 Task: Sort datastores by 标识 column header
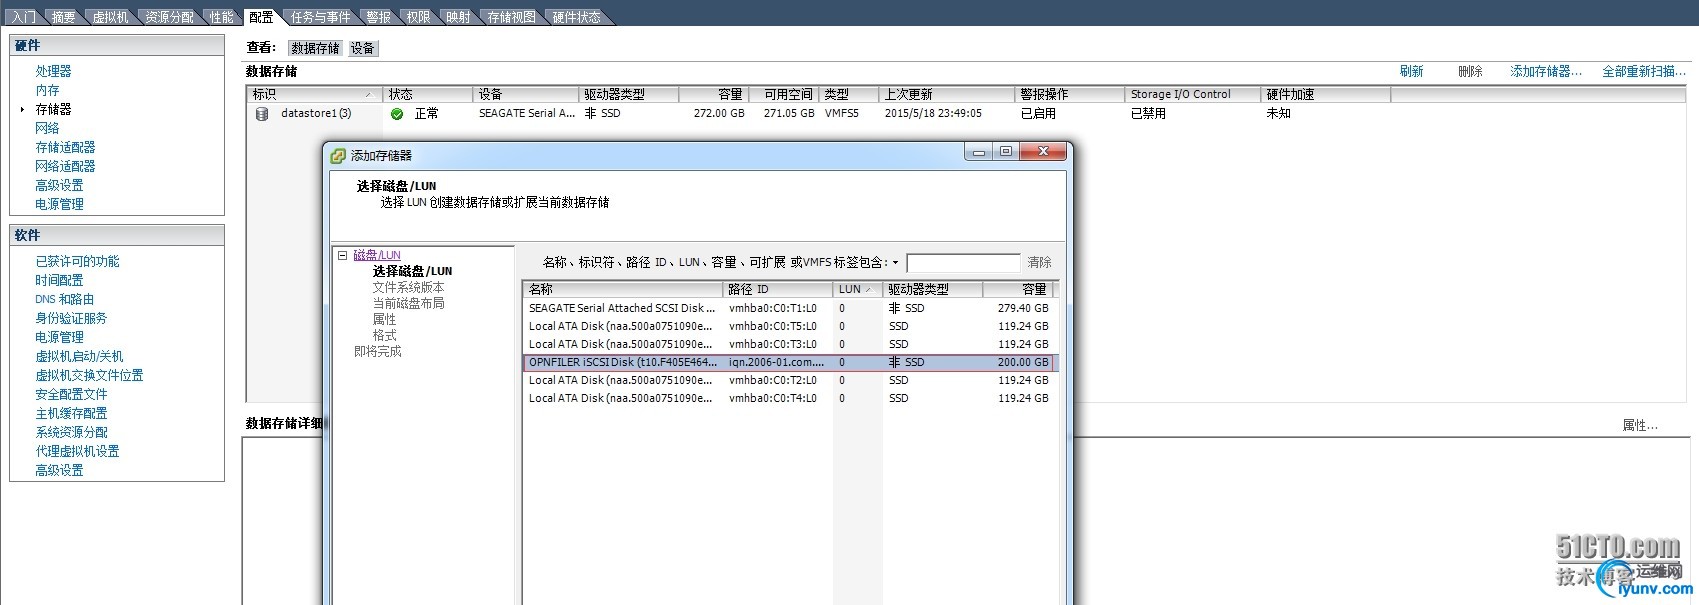314,94
